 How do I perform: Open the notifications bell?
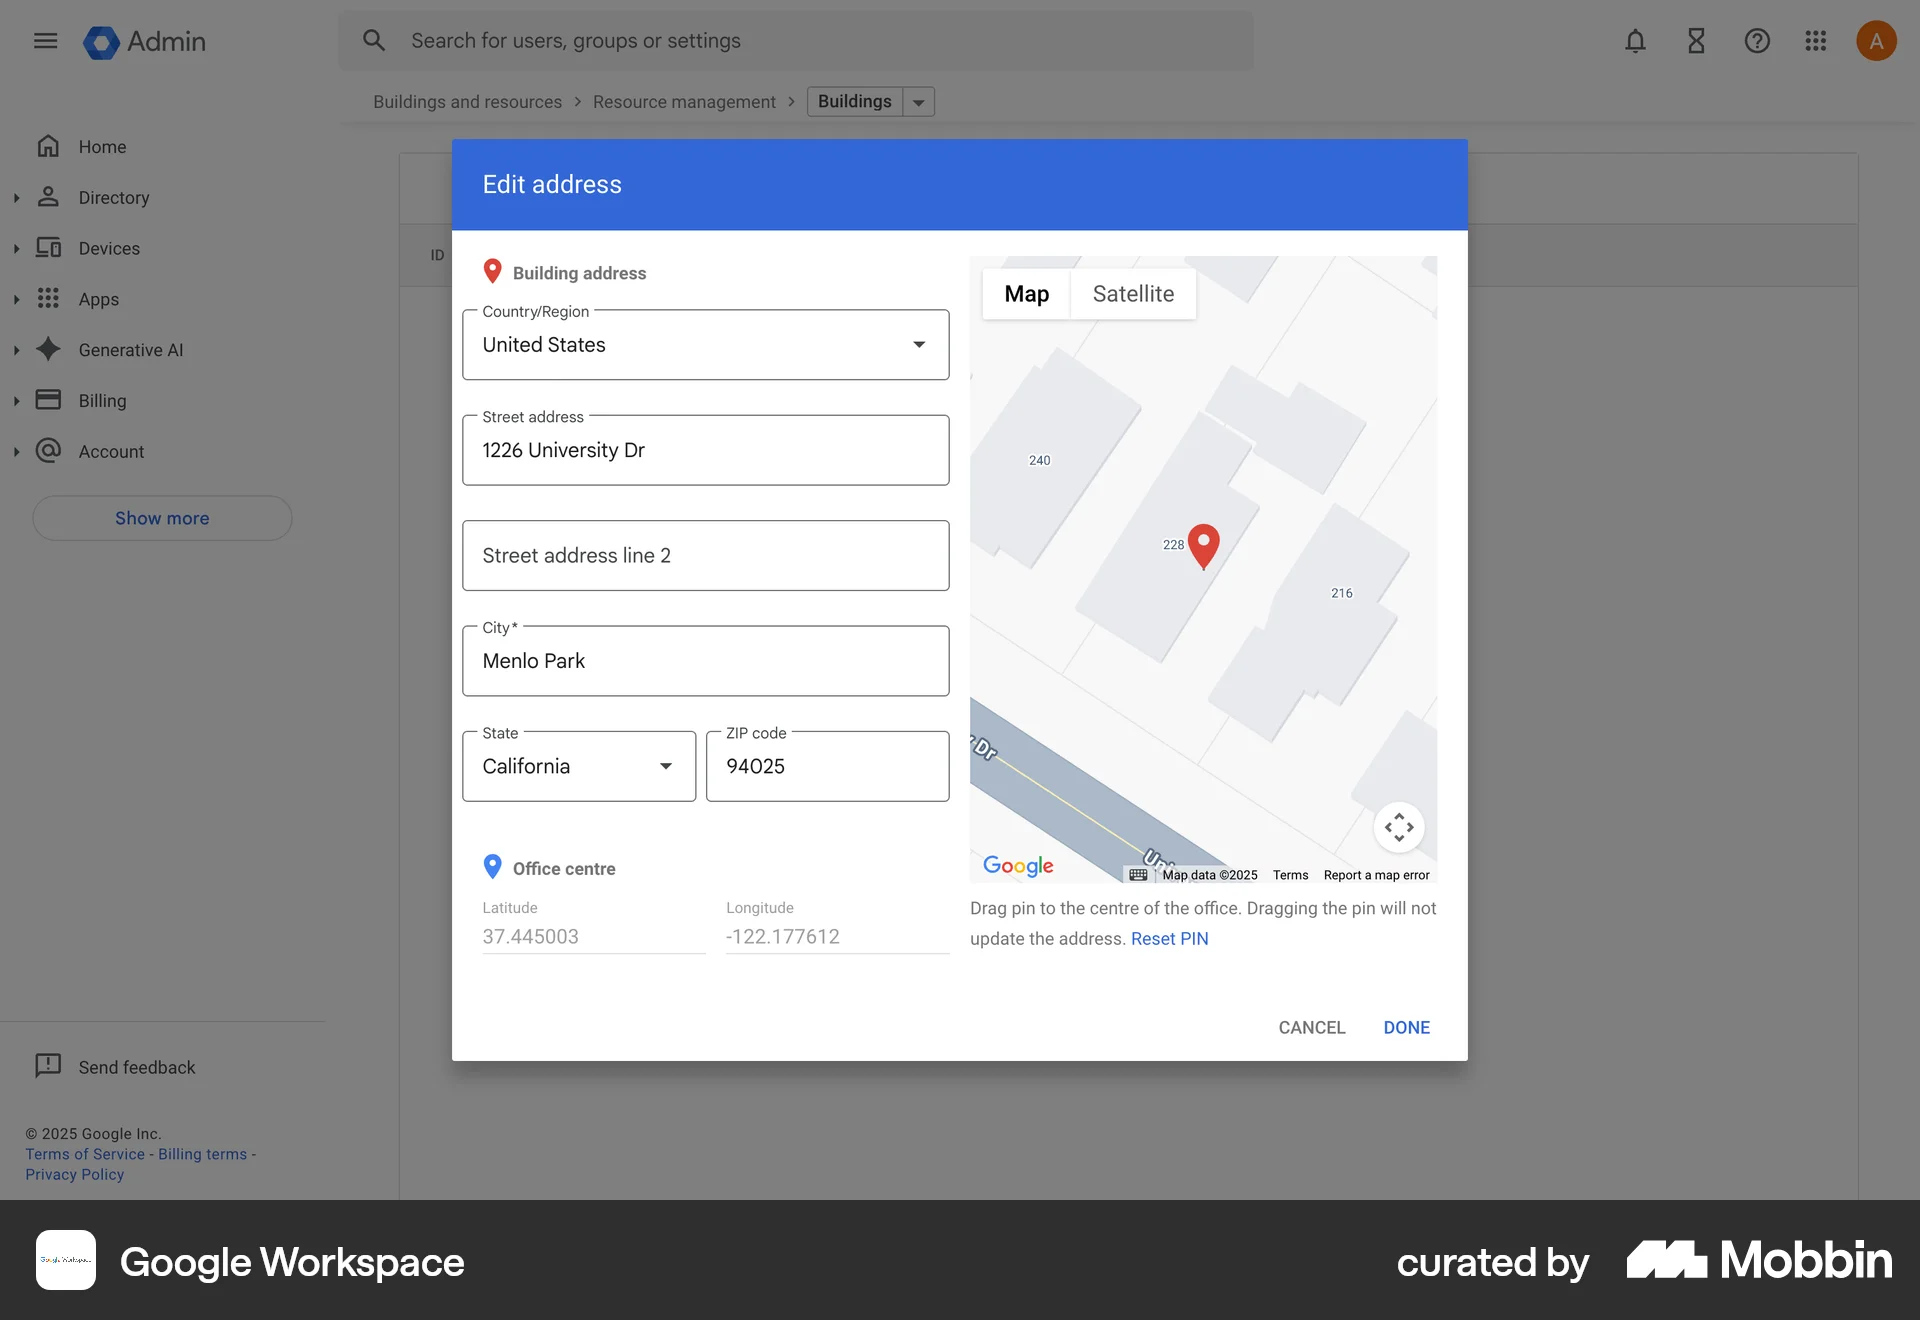coord(1634,41)
